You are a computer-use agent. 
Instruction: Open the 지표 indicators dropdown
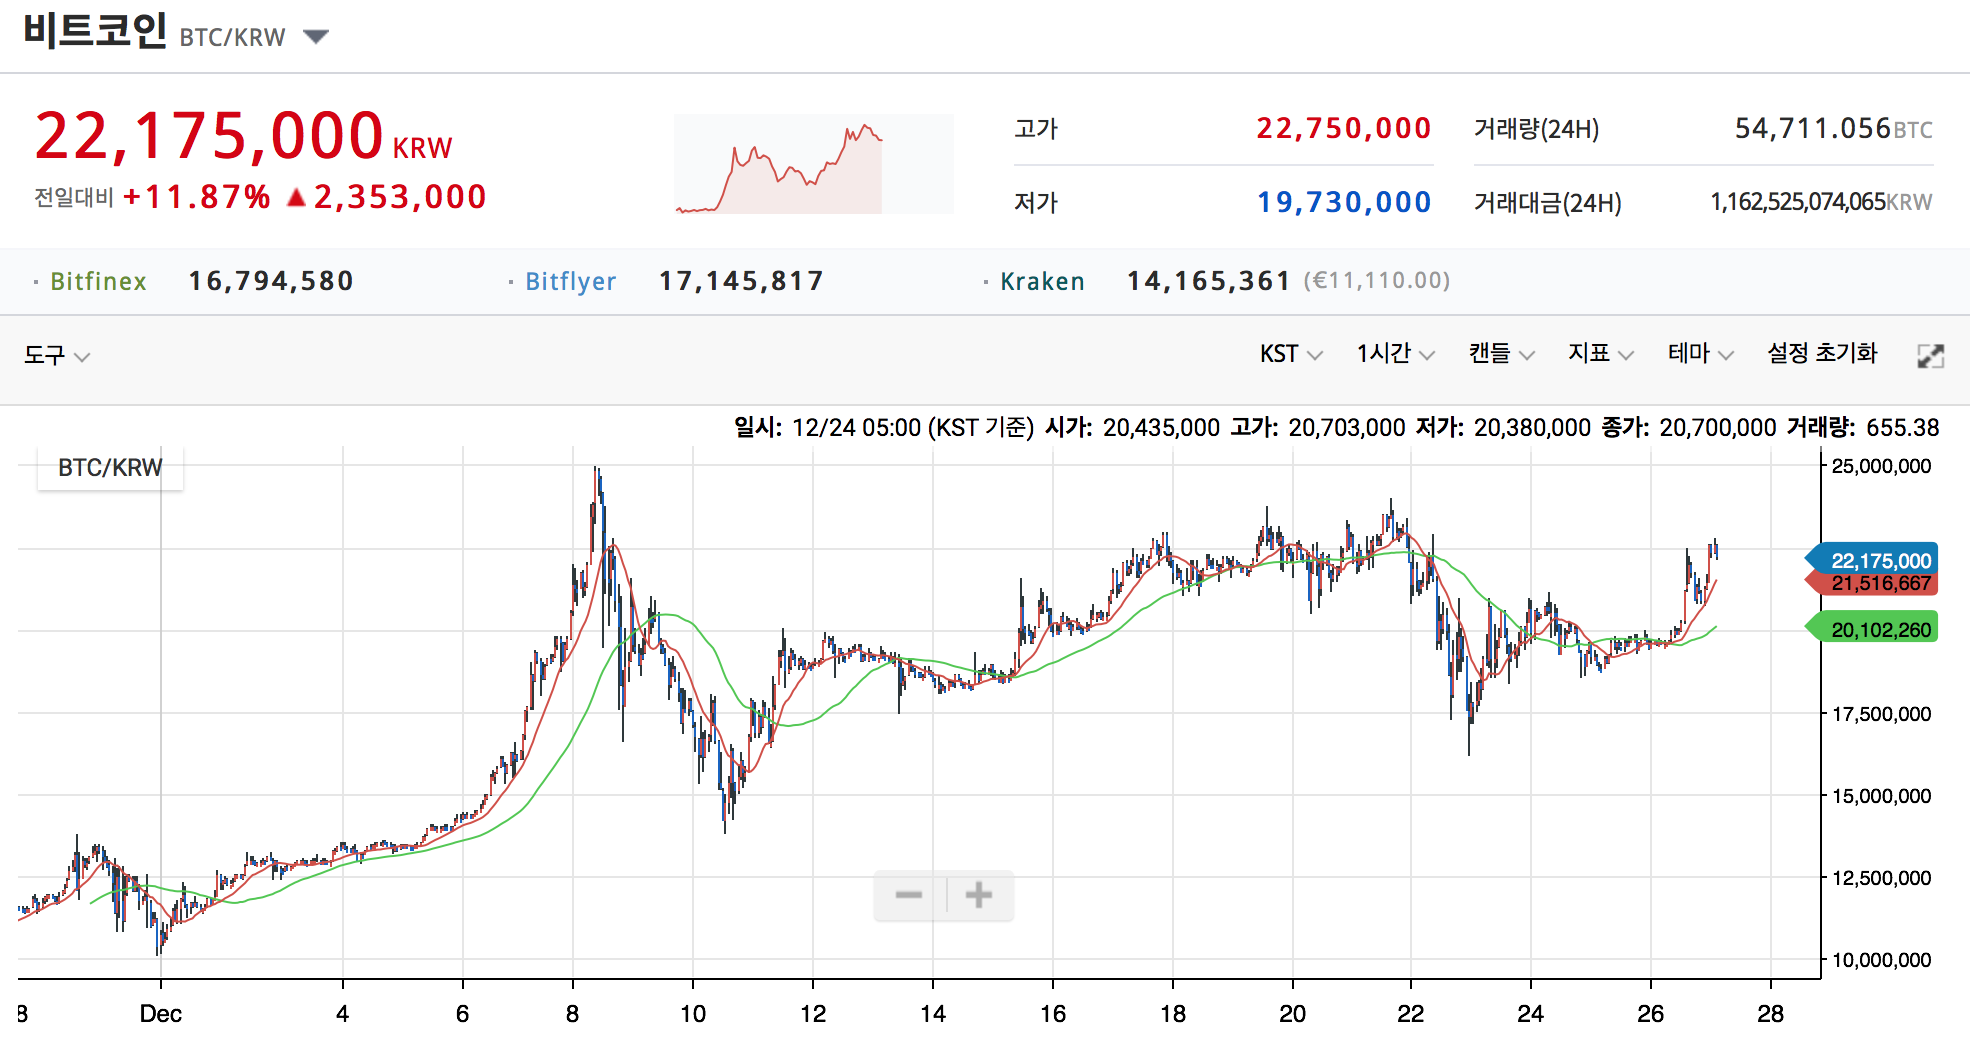tap(1601, 354)
